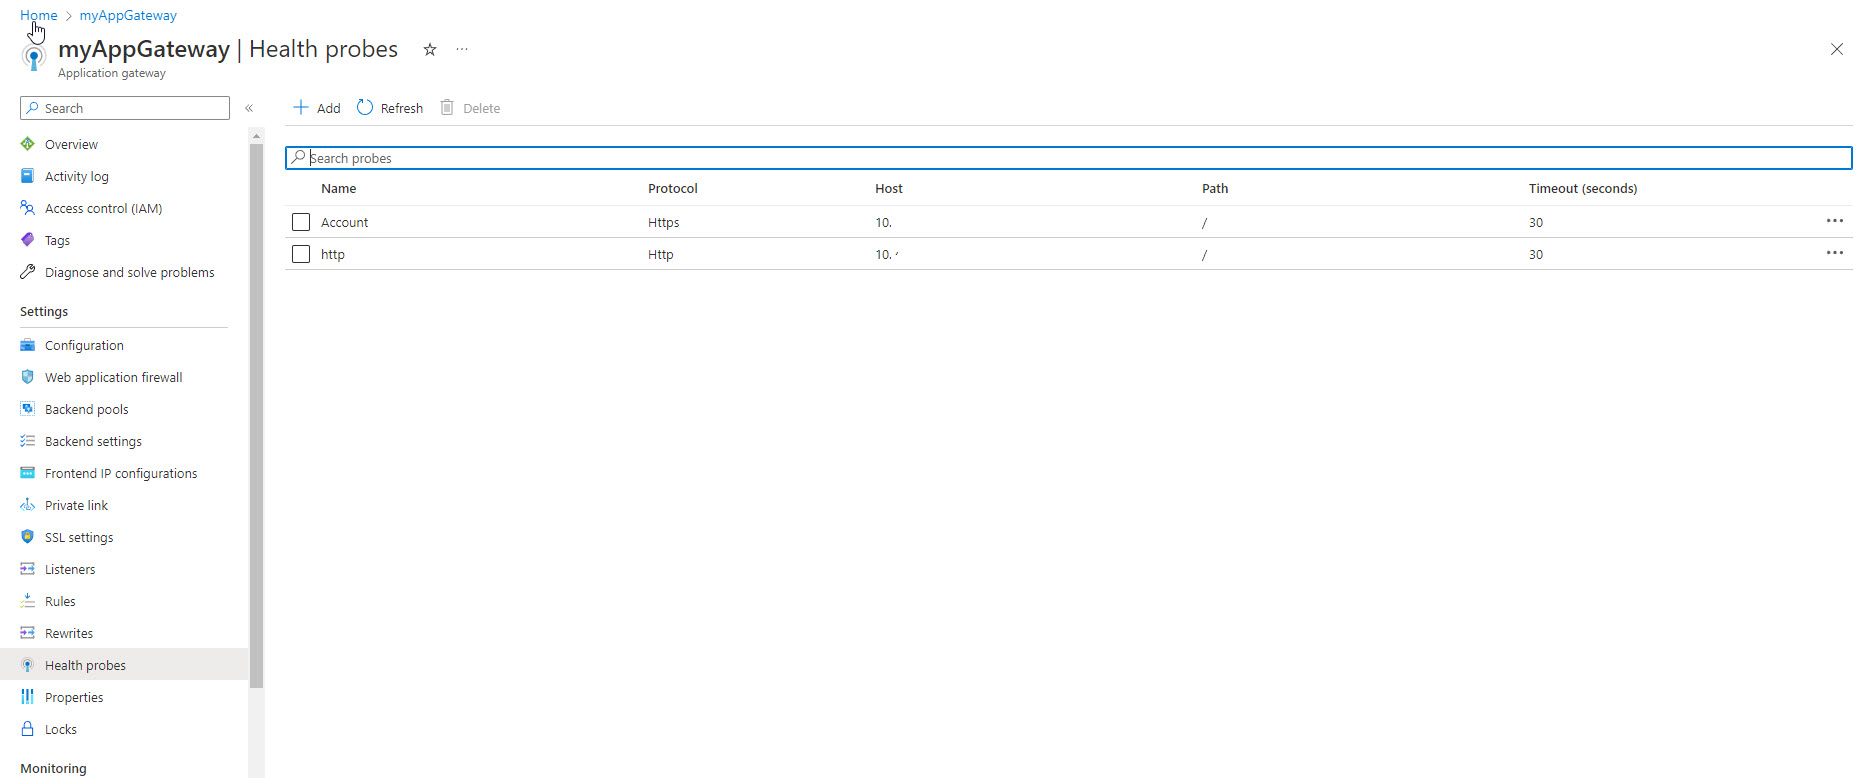Click the Backend settings list icon
Image resolution: width=1871 pixels, height=778 pixels.
[28, 441]
